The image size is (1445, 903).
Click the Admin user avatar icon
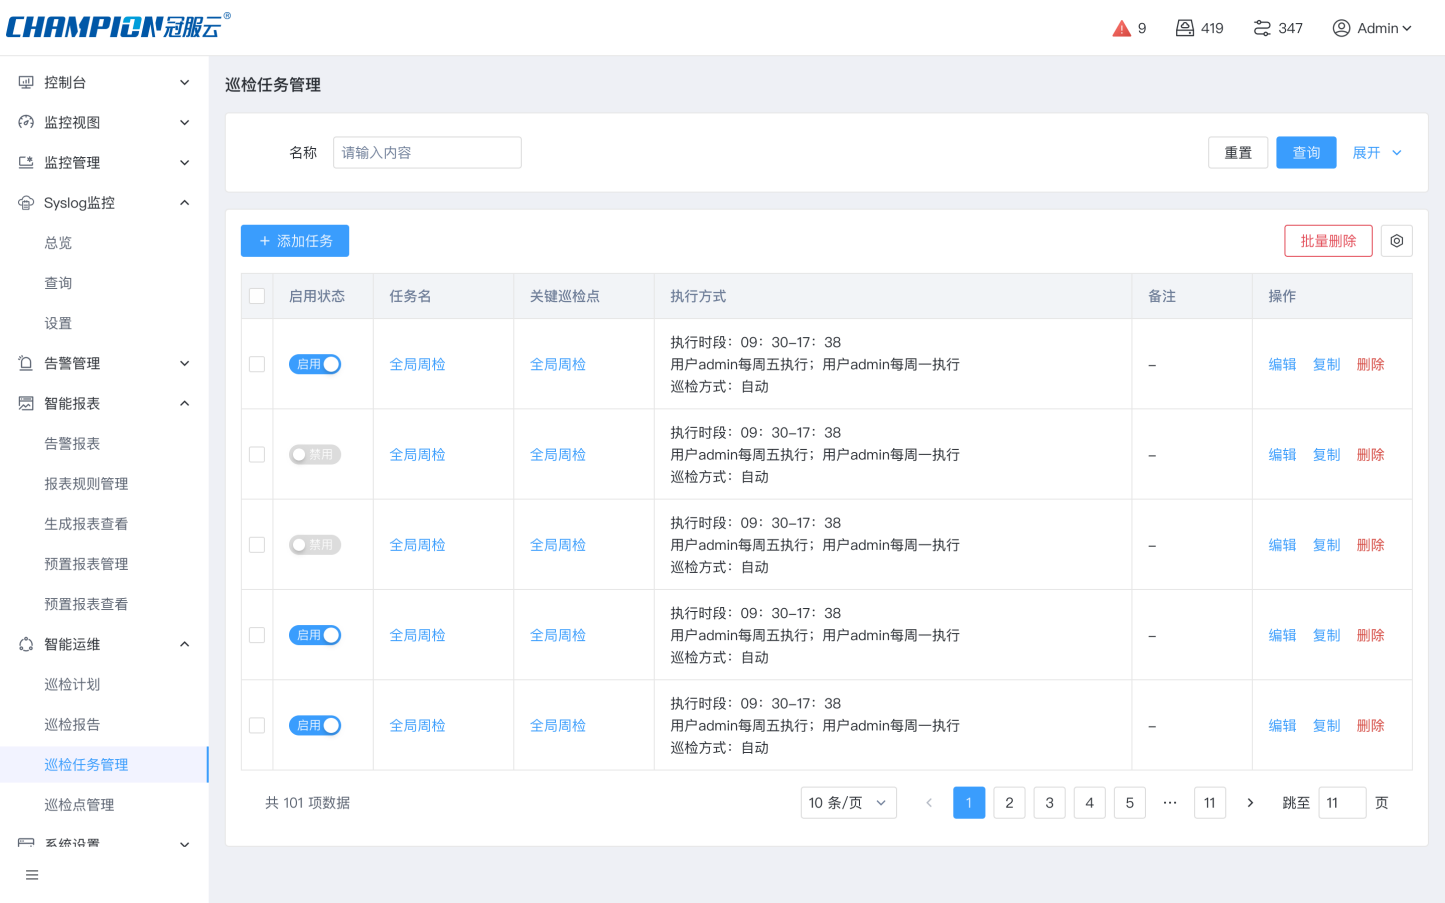[x=1341, y=28]
